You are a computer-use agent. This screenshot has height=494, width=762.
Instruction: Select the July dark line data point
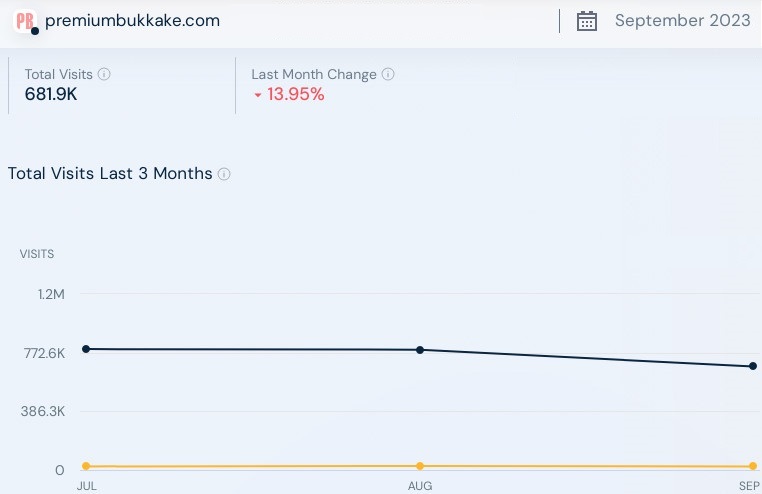click(86, 349)
